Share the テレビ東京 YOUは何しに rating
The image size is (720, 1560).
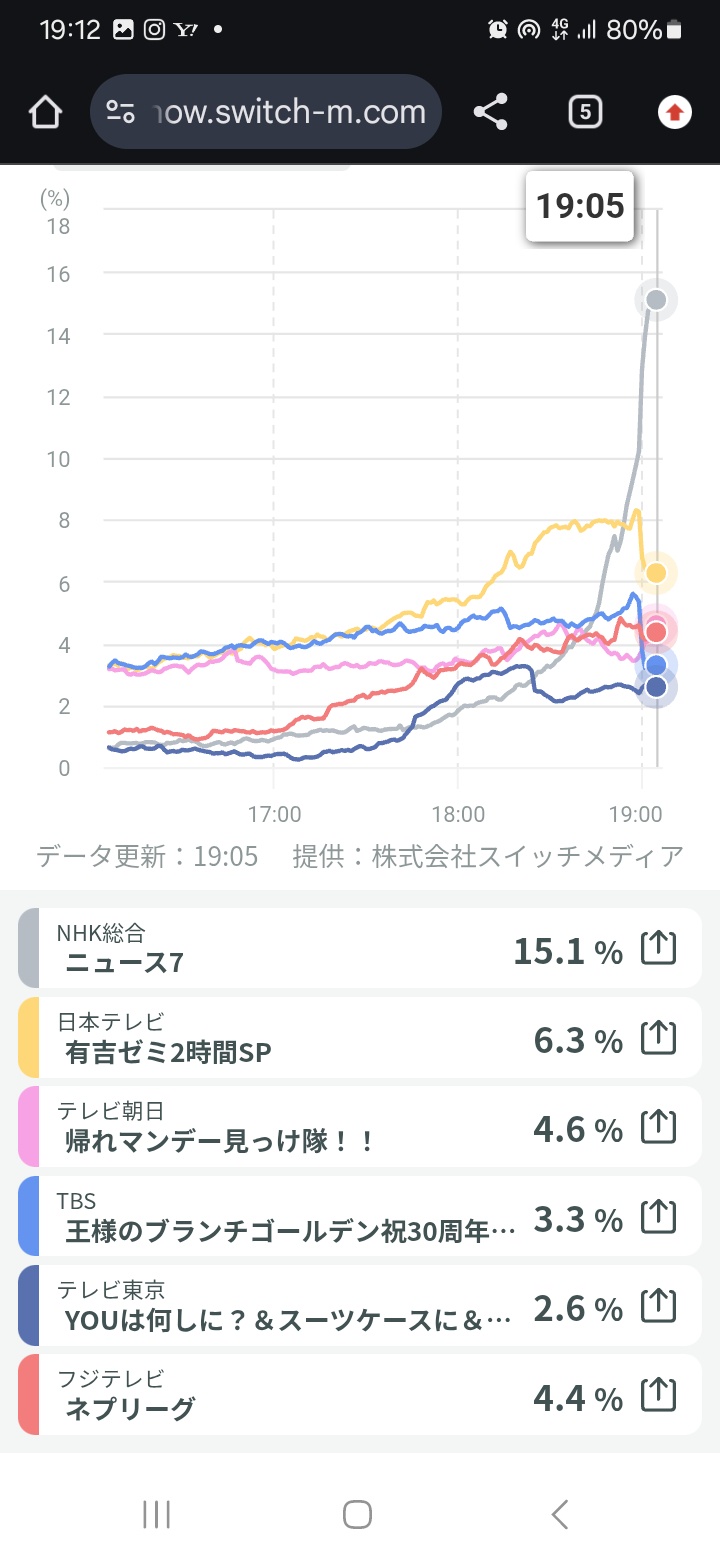pyautogui.click(x=658, y=1305)
